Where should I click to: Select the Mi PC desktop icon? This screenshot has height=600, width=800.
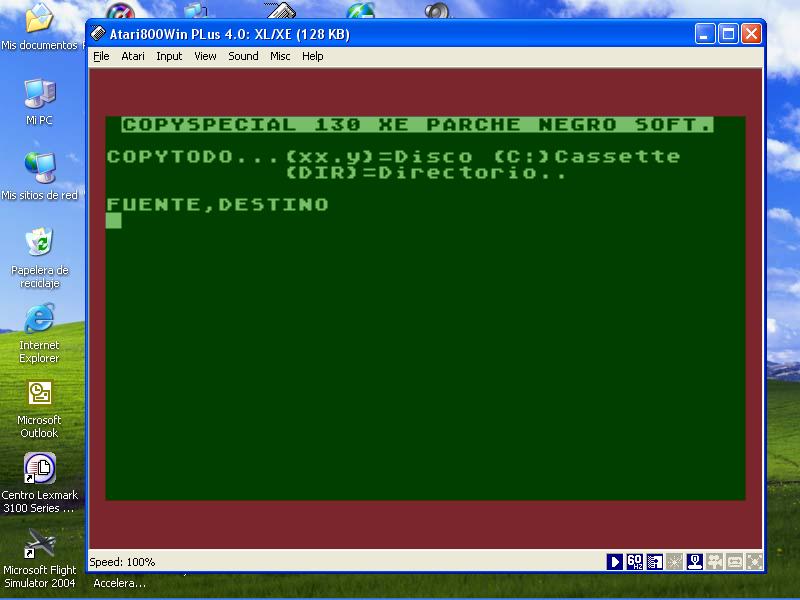pos(39,102)
